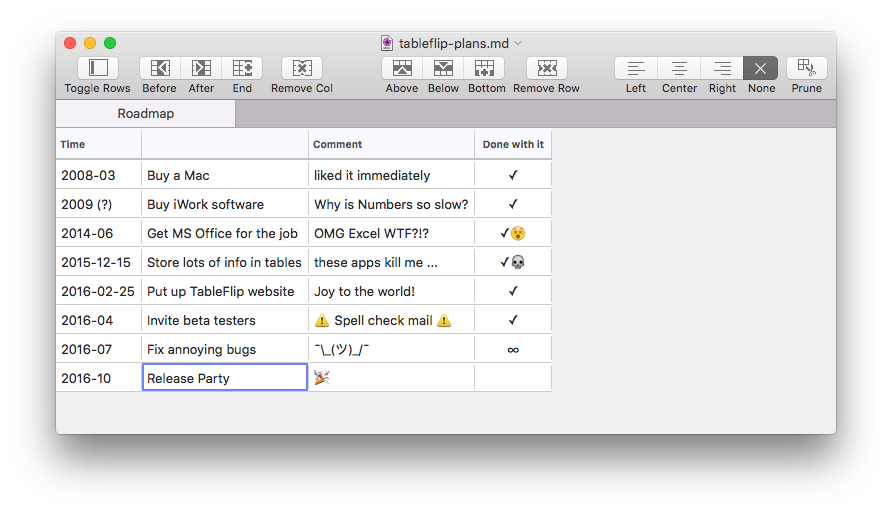Set column alignment to Right

click(722, 68)
